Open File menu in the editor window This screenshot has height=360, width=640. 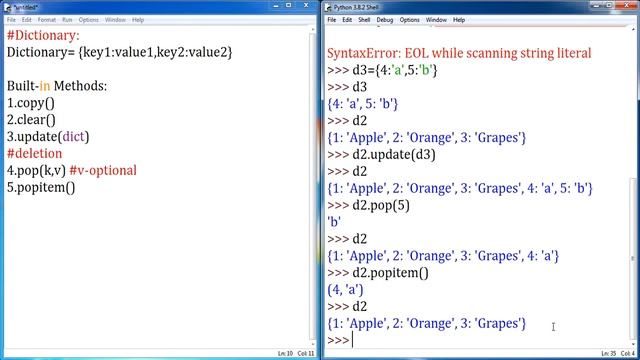click(x=11, y=20)
